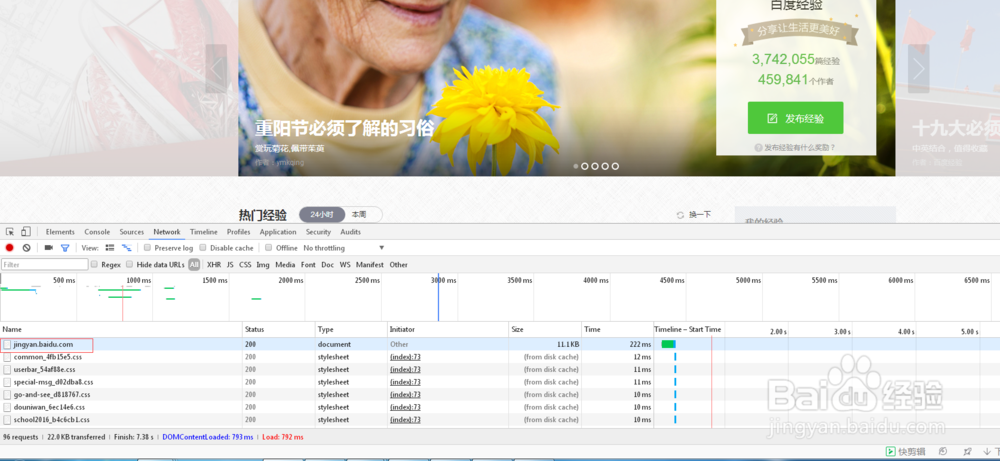This screenshot has height=461, width=1000.
Task: Select the last carousel indicator dot
Action: pos(615,166)
